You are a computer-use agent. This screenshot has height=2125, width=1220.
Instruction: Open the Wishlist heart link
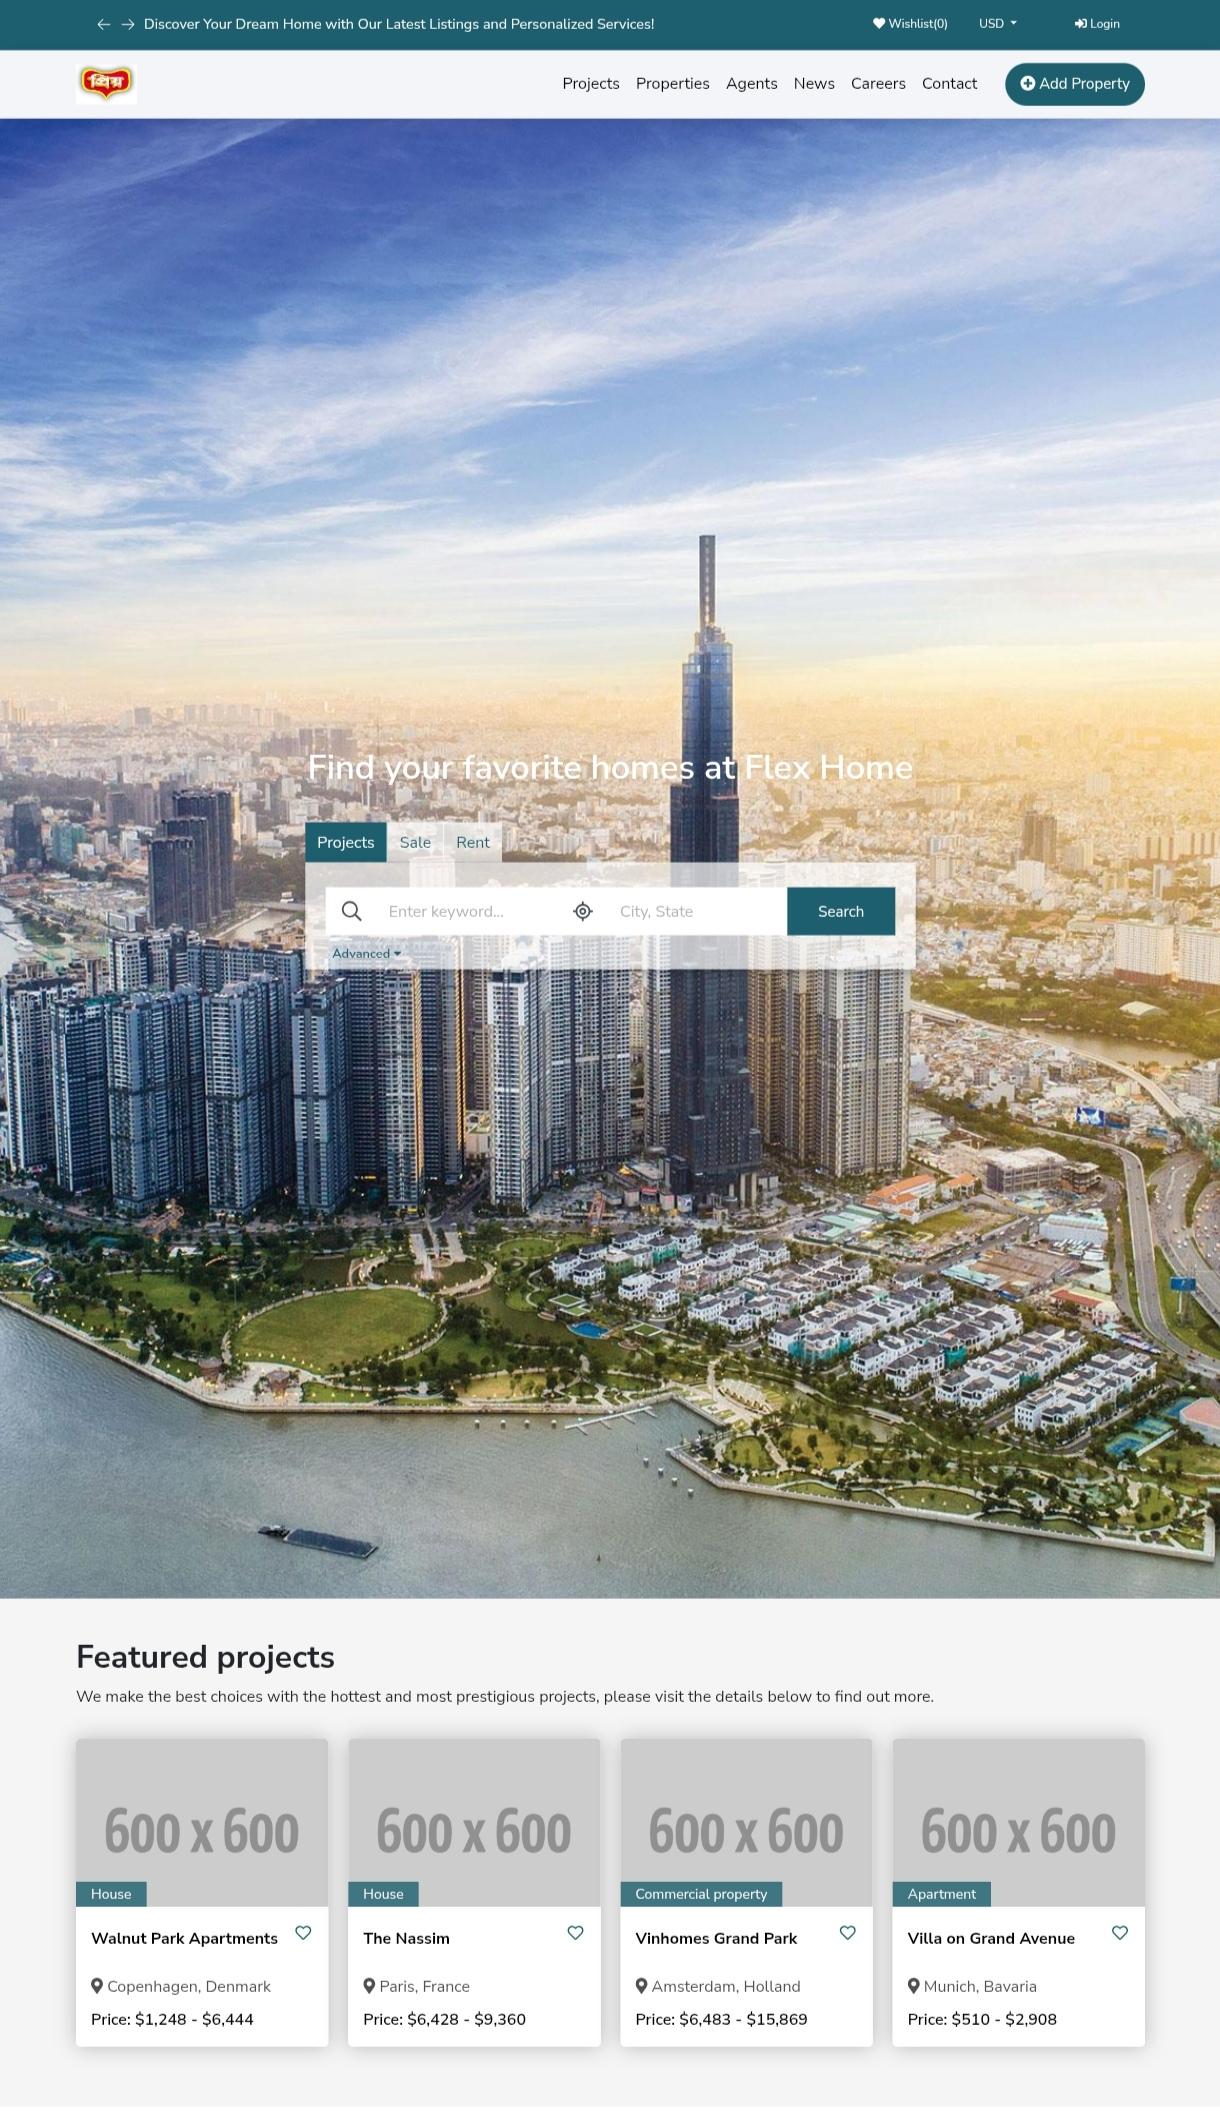click(910, 24)
